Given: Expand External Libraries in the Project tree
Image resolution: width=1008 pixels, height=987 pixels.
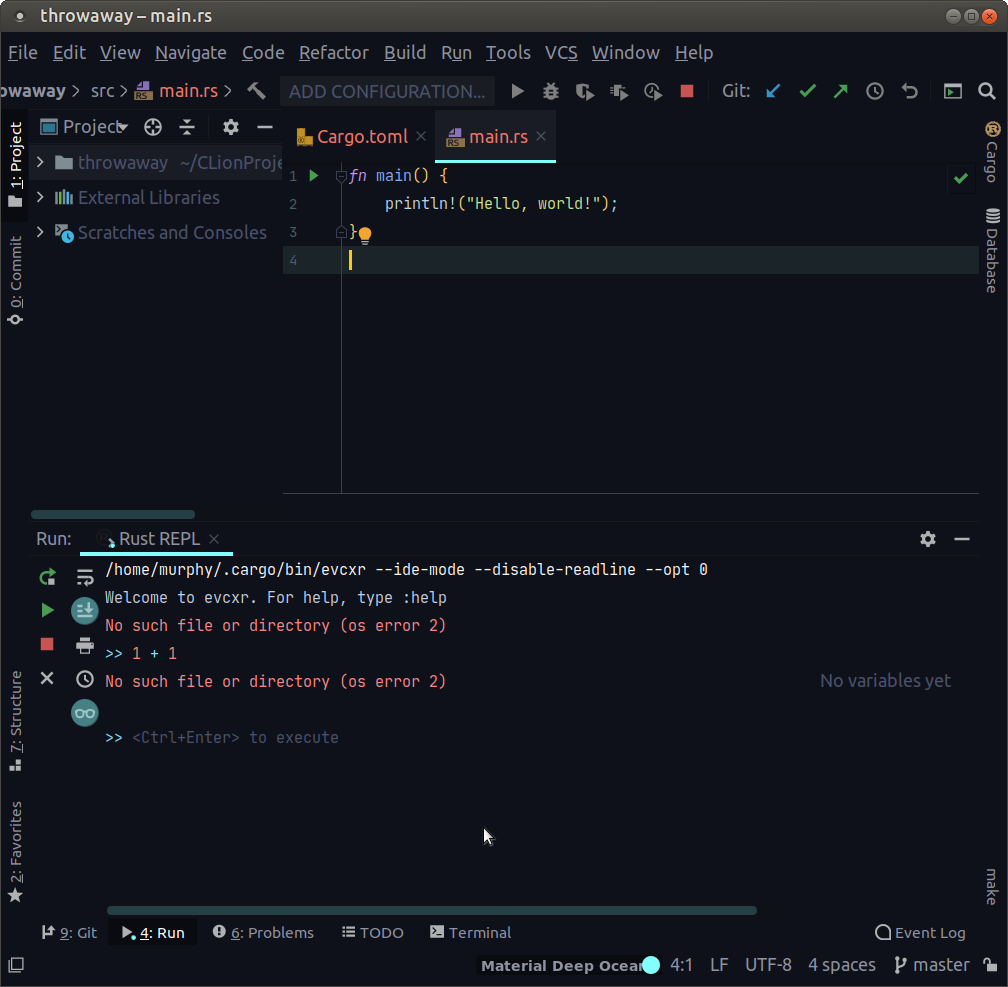Looking at the screenshot, I should (x=39, y=197).
